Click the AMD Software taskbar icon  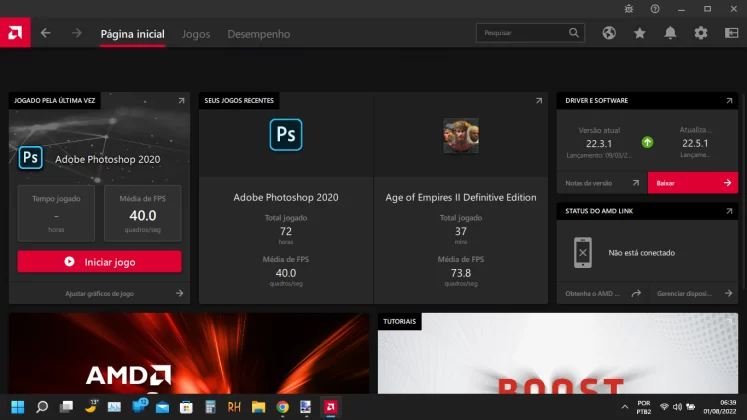[331, 407]
